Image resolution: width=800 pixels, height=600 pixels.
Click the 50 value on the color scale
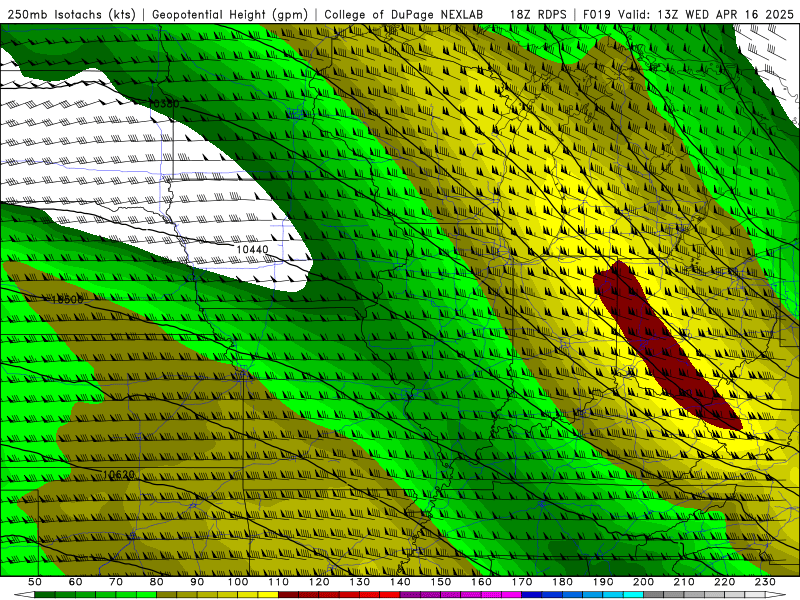click(x=35, y=582)
